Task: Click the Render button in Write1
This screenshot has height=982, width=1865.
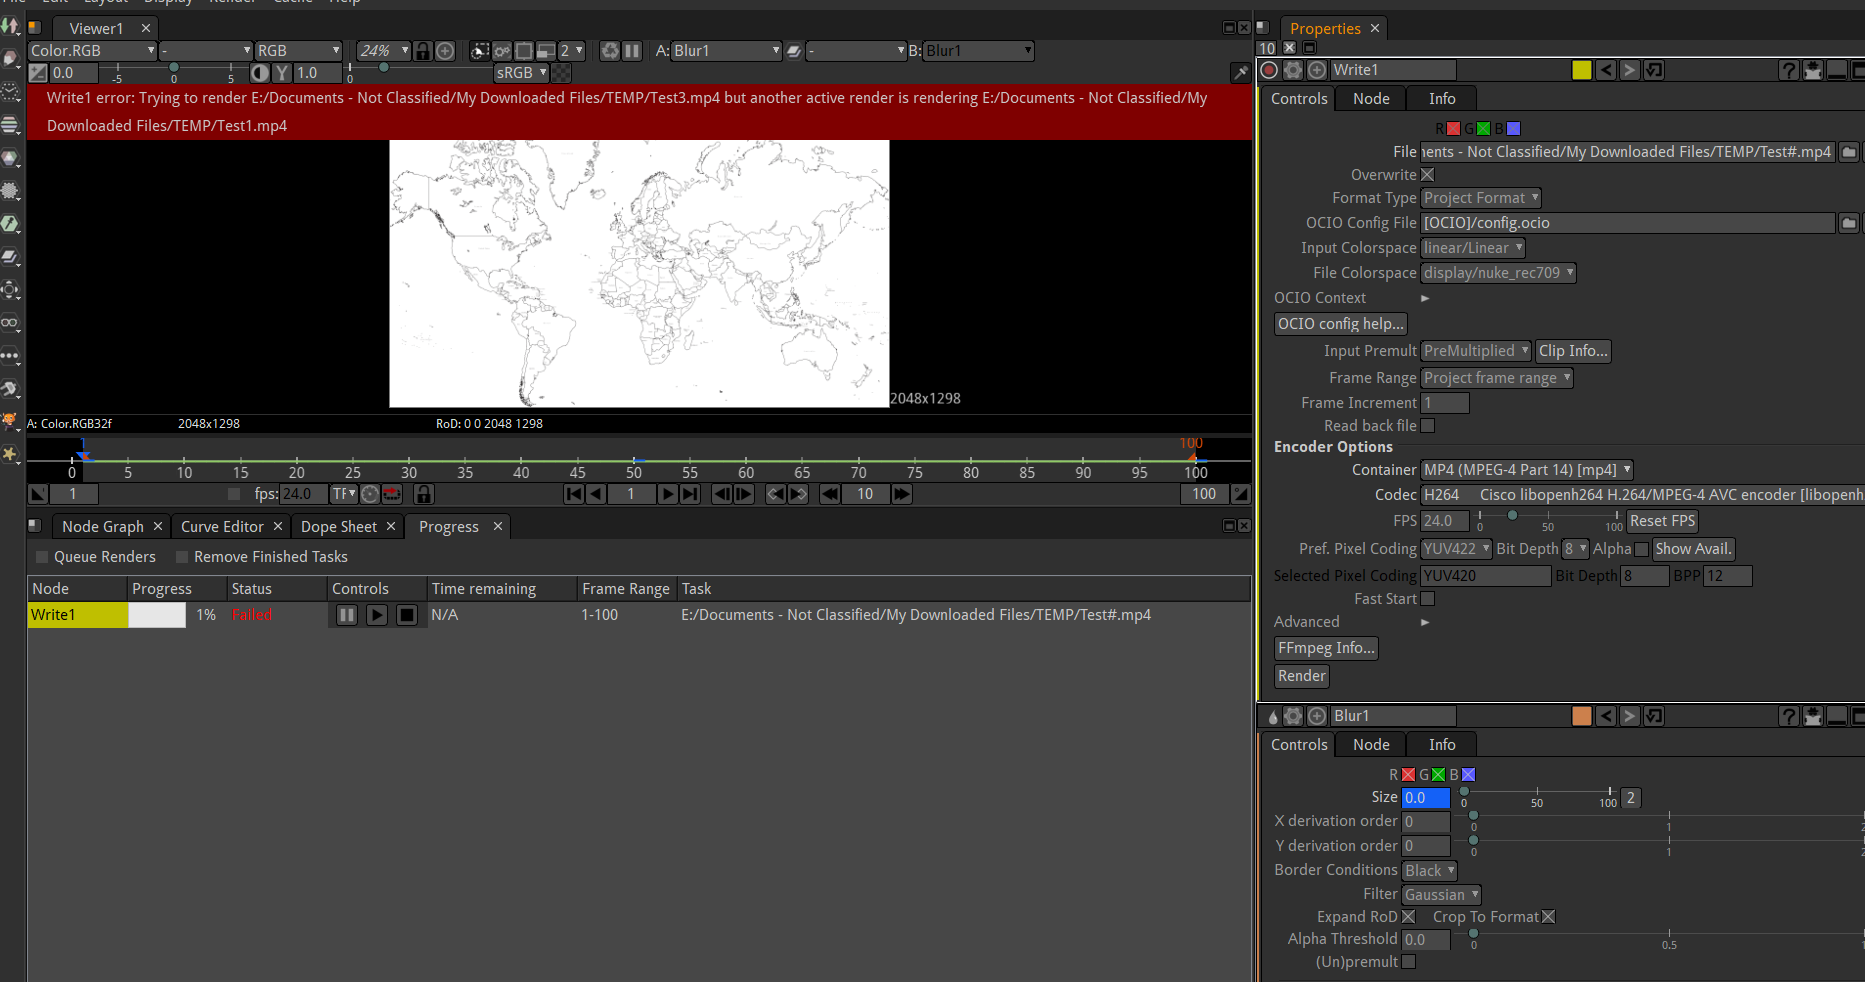Action: click(x=1301, y=676)
